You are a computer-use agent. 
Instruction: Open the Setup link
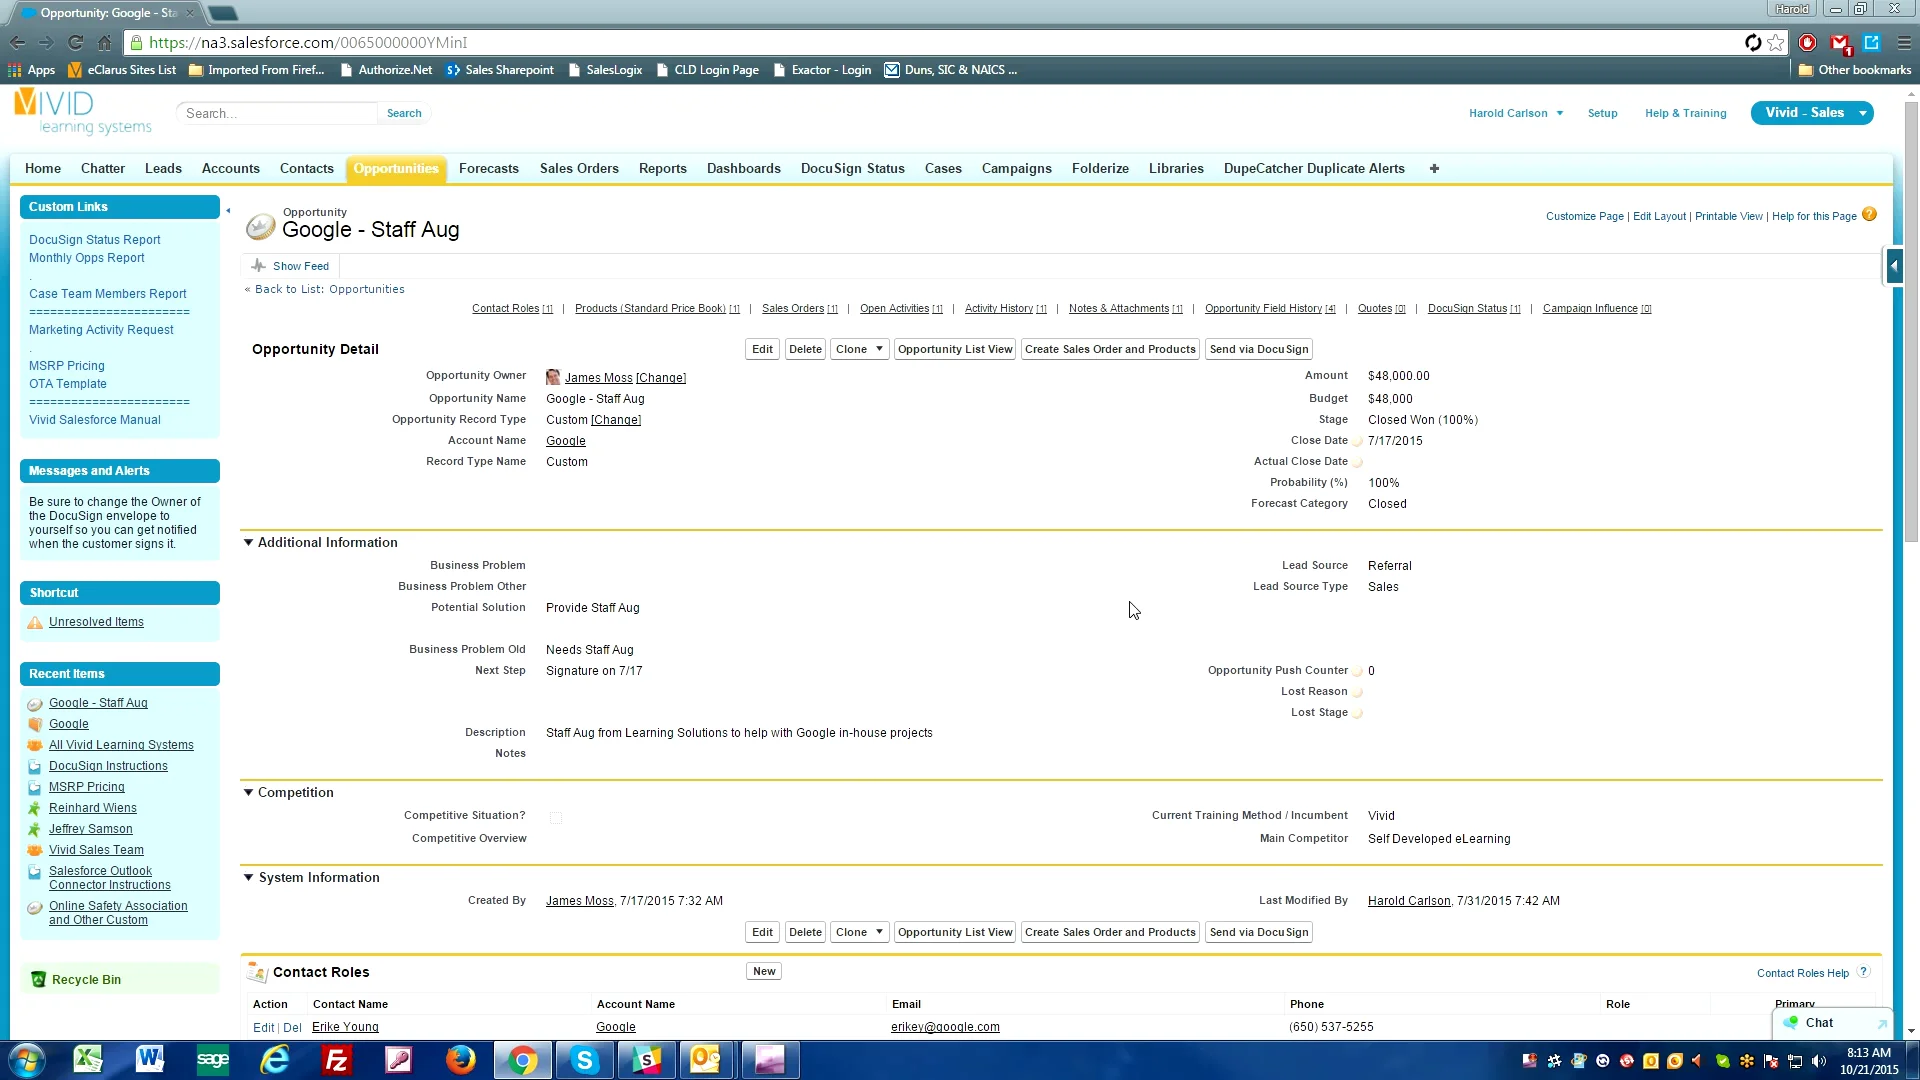tap(1602, 113)
